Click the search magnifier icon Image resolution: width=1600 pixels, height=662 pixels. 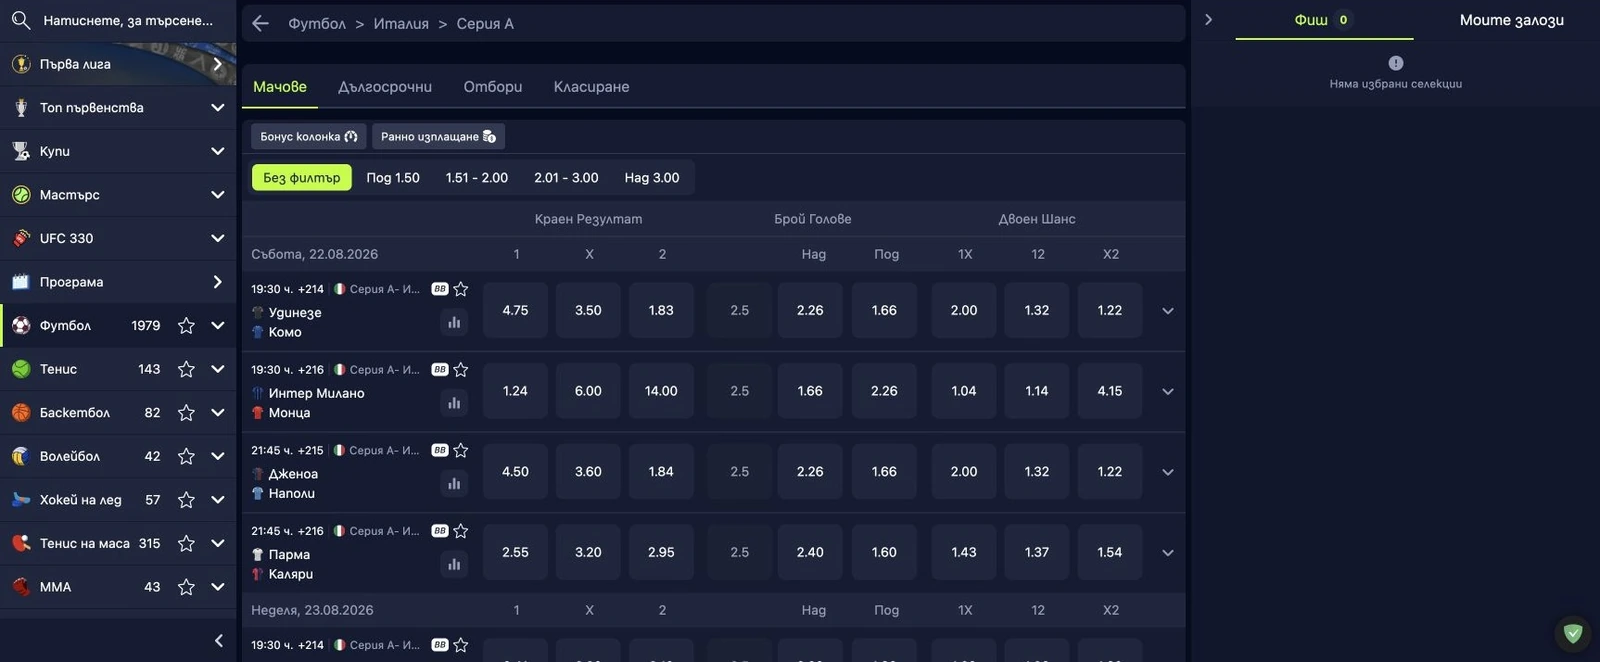pos(21,20)
